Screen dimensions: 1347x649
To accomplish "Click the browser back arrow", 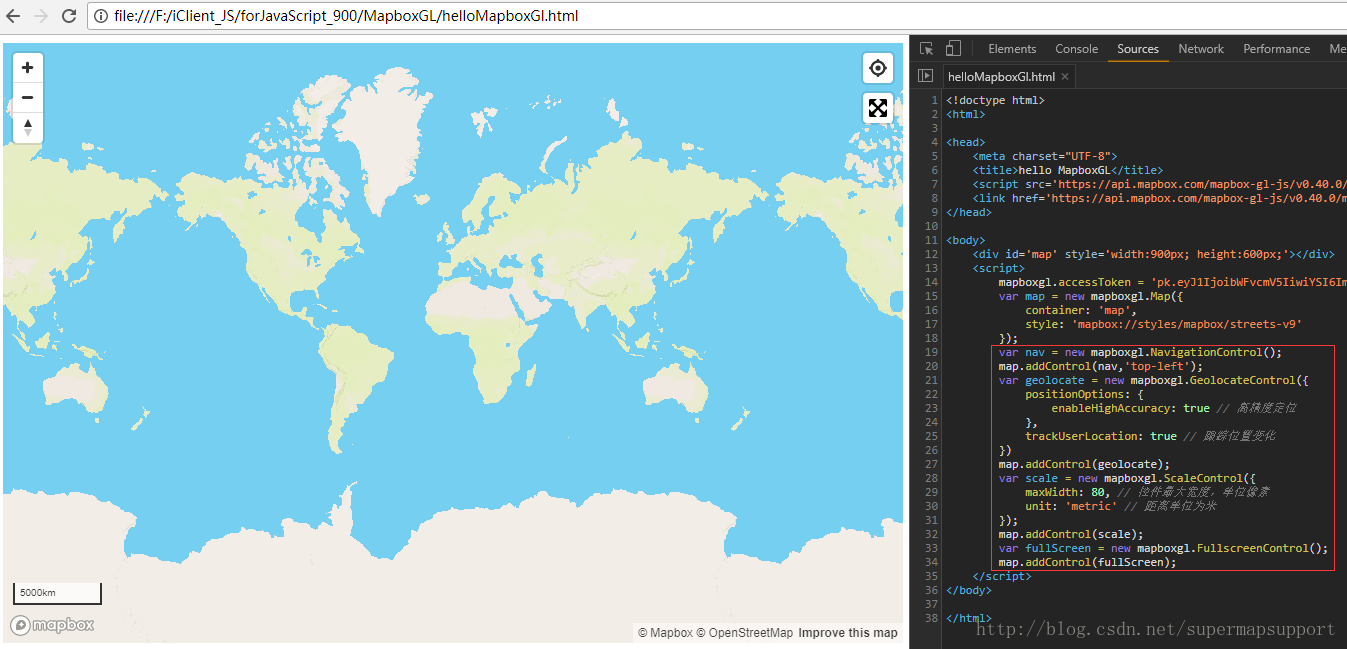I will [14, 16].
